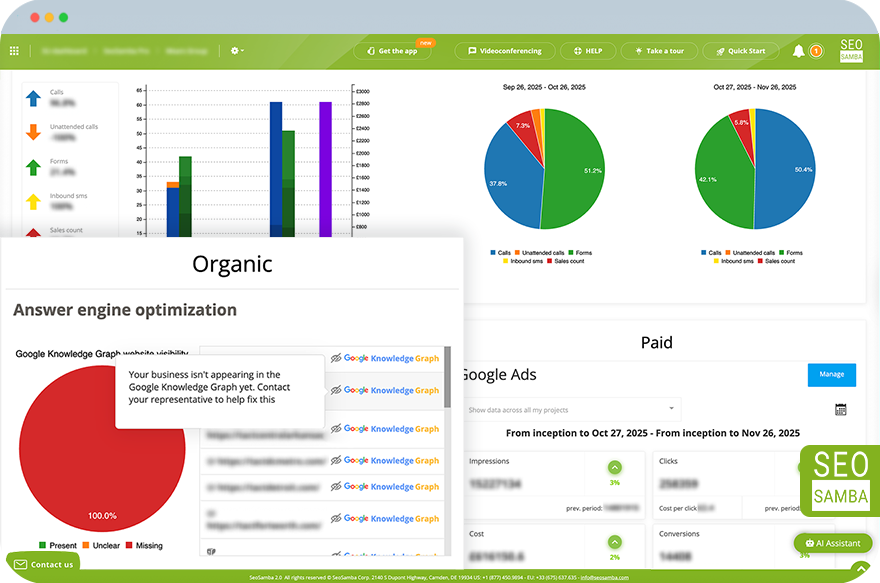Viewport: 880px width, 583px height.
Task: Click the Conversions card label
Action: click(x=679, y=534)
